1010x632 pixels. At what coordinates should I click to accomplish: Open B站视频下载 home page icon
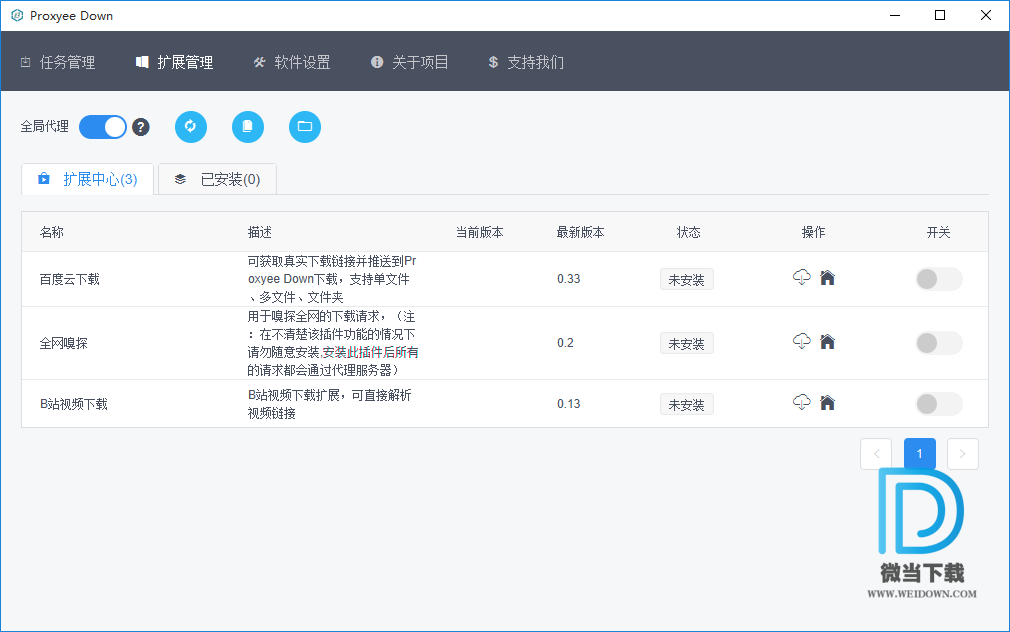coord(828,403)
